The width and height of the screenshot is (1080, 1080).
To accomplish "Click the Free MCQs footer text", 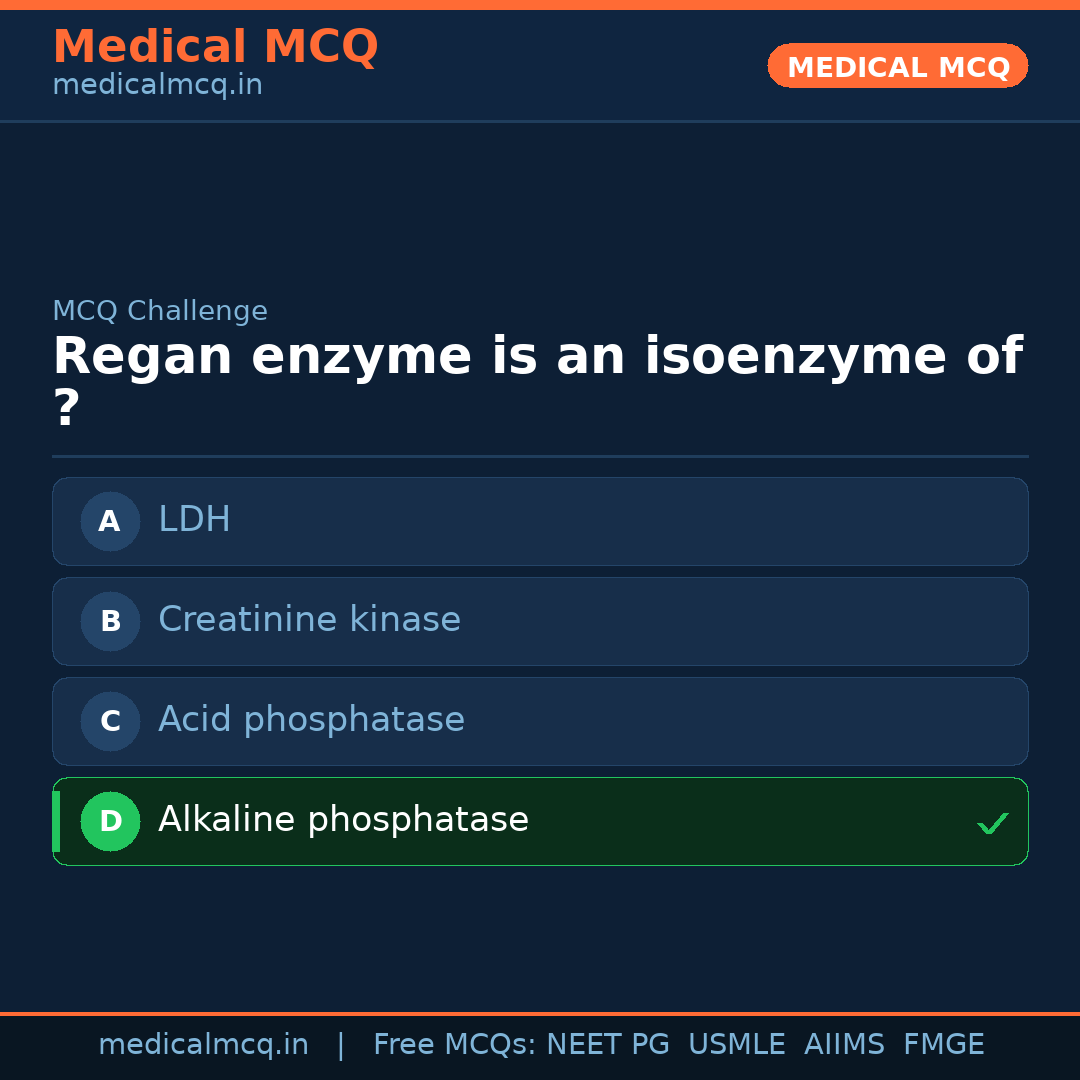I will (454, 1045).
